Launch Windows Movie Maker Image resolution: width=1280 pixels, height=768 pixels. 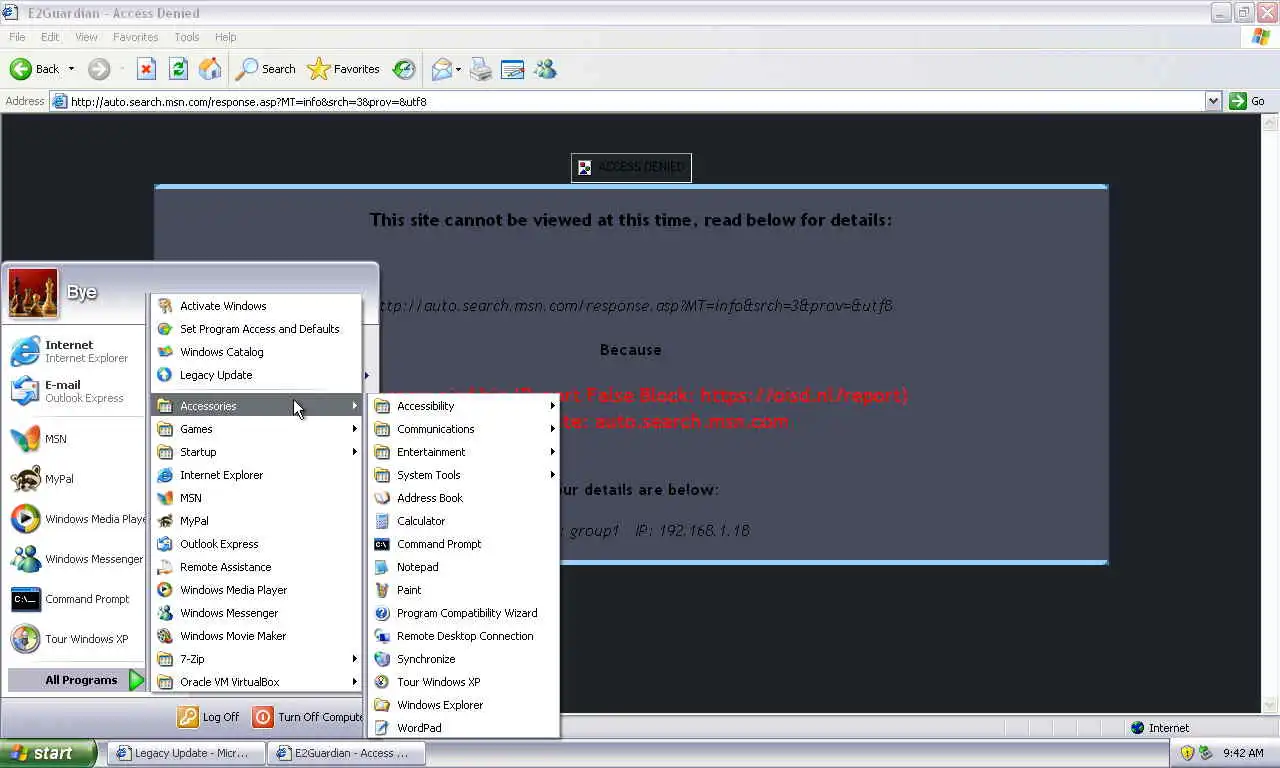coord(256,636)
